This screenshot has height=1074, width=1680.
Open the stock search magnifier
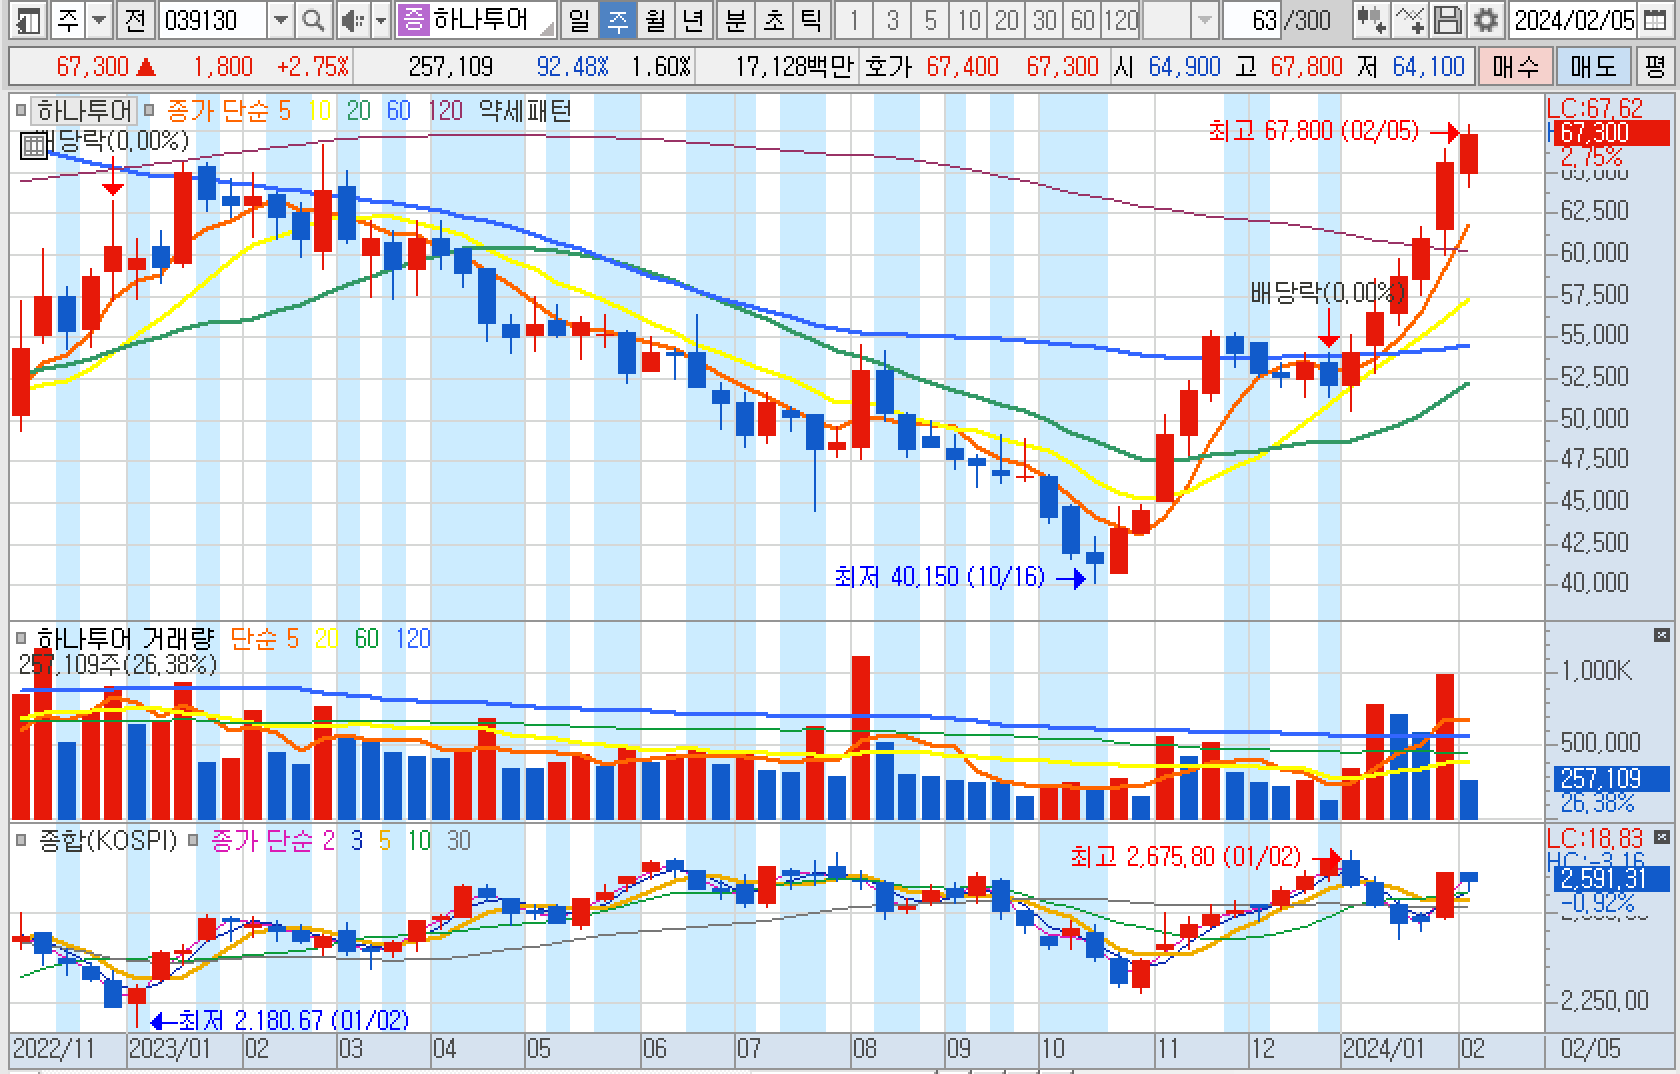[x=313, y=20]
